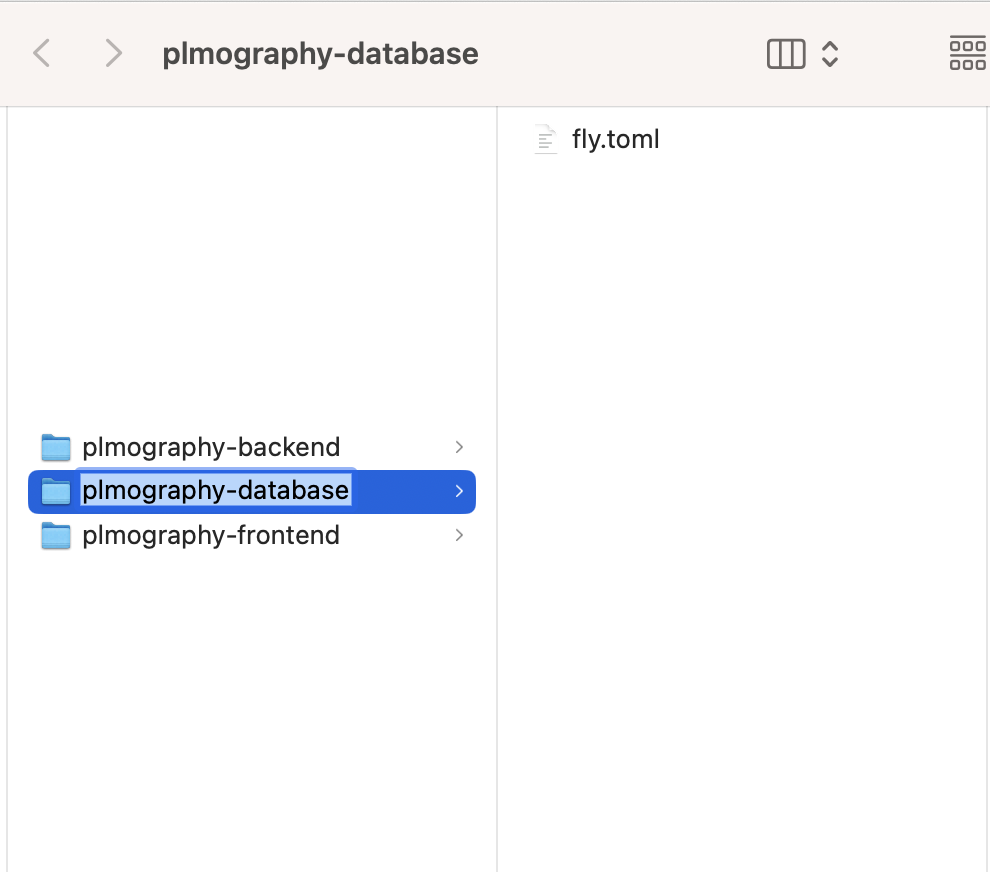Expand plmography-backend via its chevron
The image size is (990, 872).
(x=459, y=447)
